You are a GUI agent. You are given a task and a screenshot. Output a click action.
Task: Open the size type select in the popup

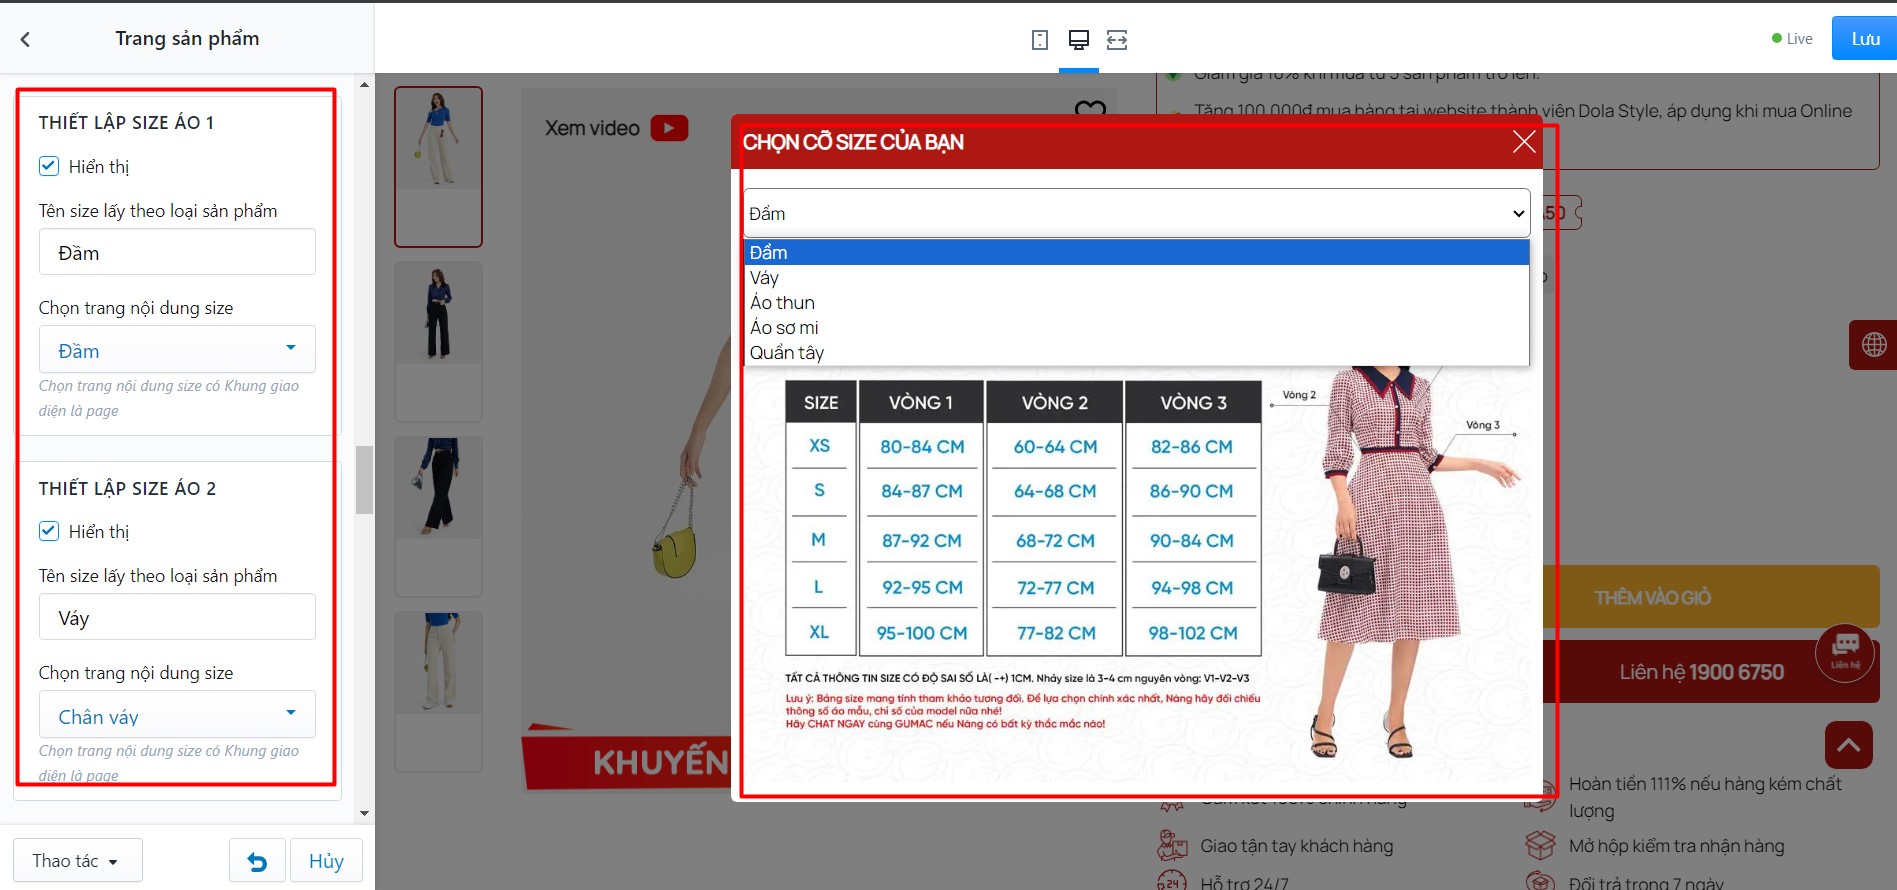pyautogui.click(x=1136, y=213)
